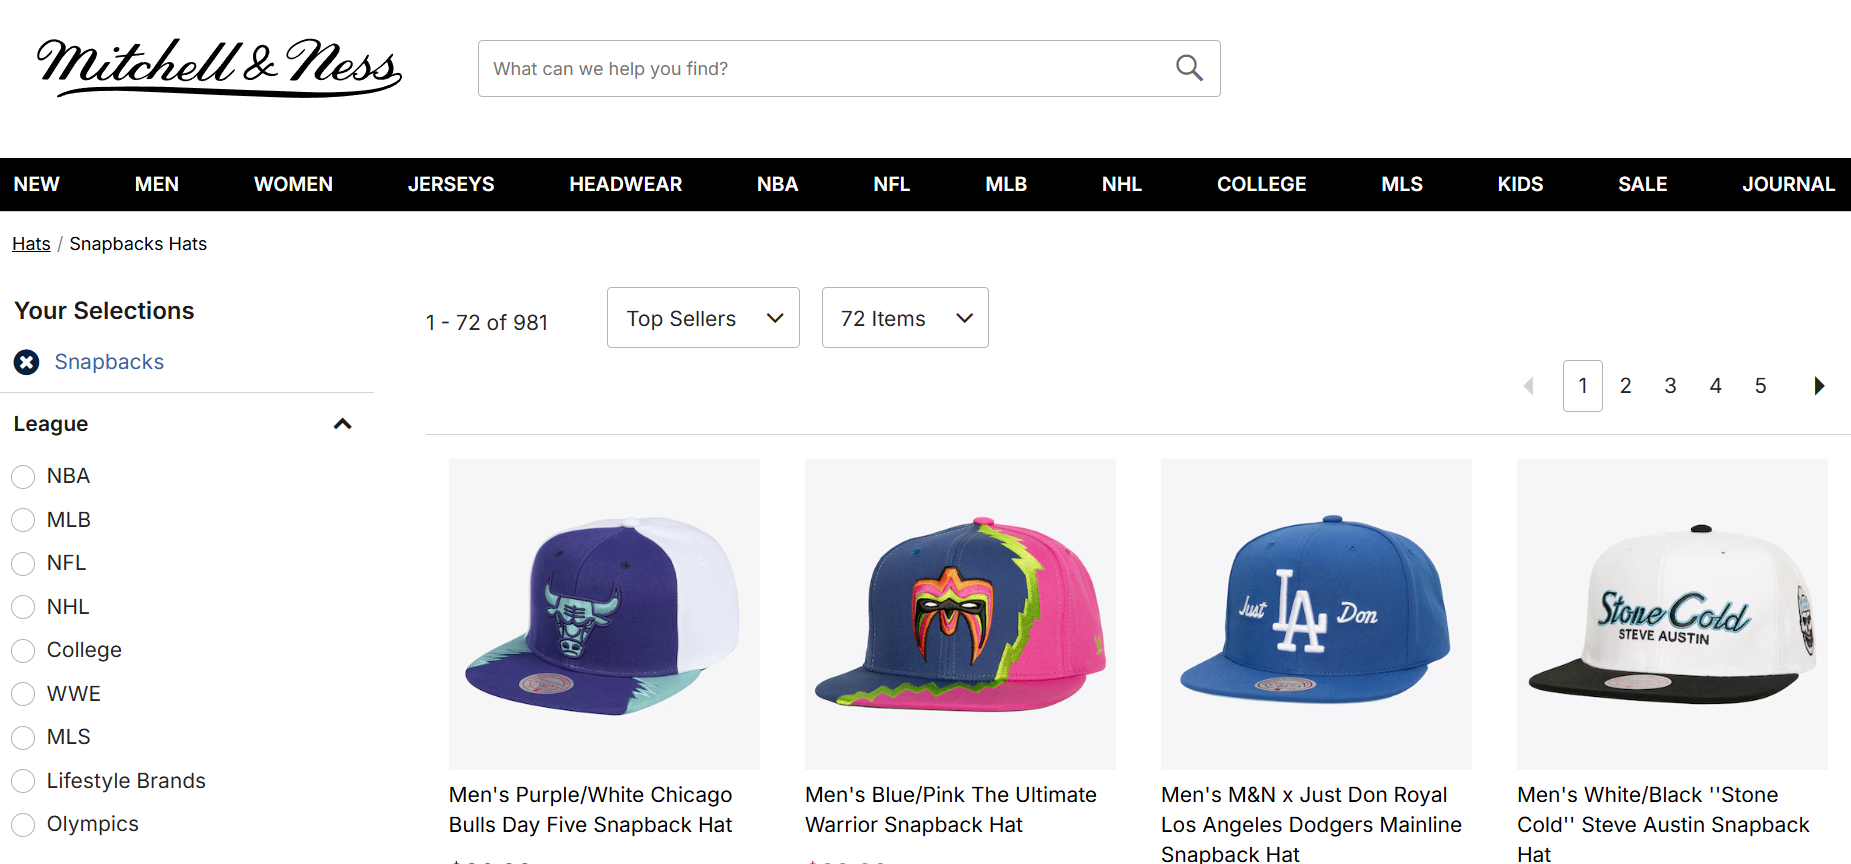Viewport: 1851px width, 864px height.
Task: Go to results page 2
Action: pyautogui.click(x=1626, y=386)
